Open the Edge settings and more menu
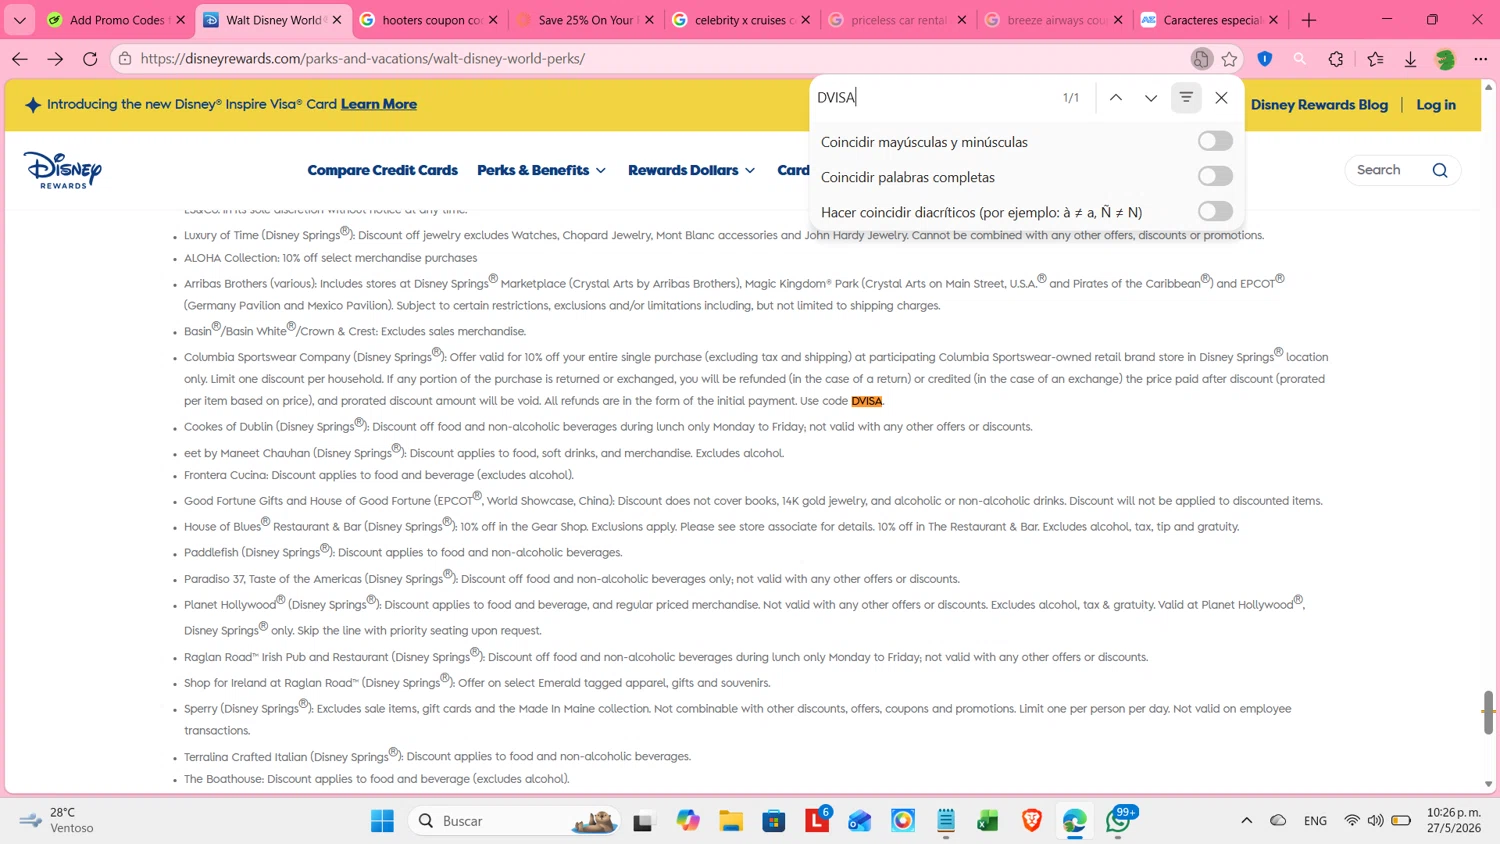Screen dimensions: 1500x844 coord(1481,59)
